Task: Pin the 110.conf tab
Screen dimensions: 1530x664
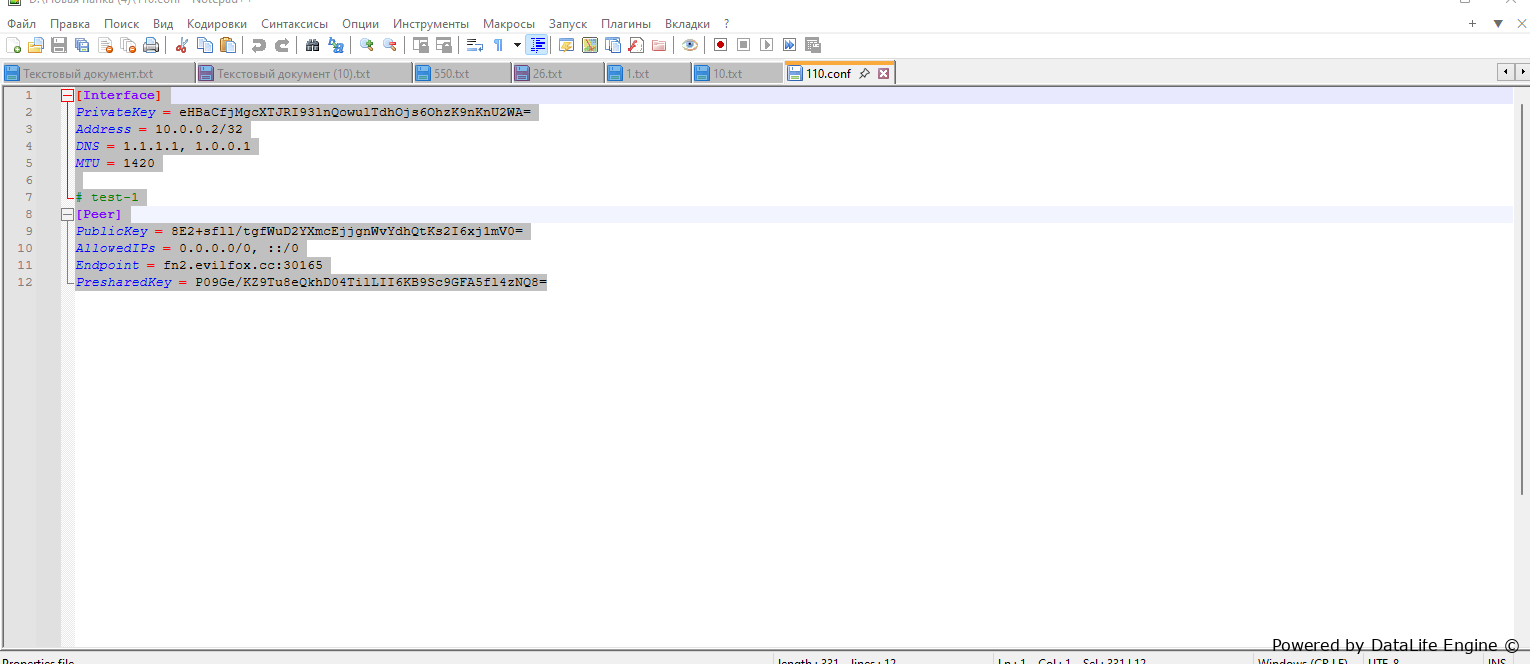Action: (x=864, y=73)
